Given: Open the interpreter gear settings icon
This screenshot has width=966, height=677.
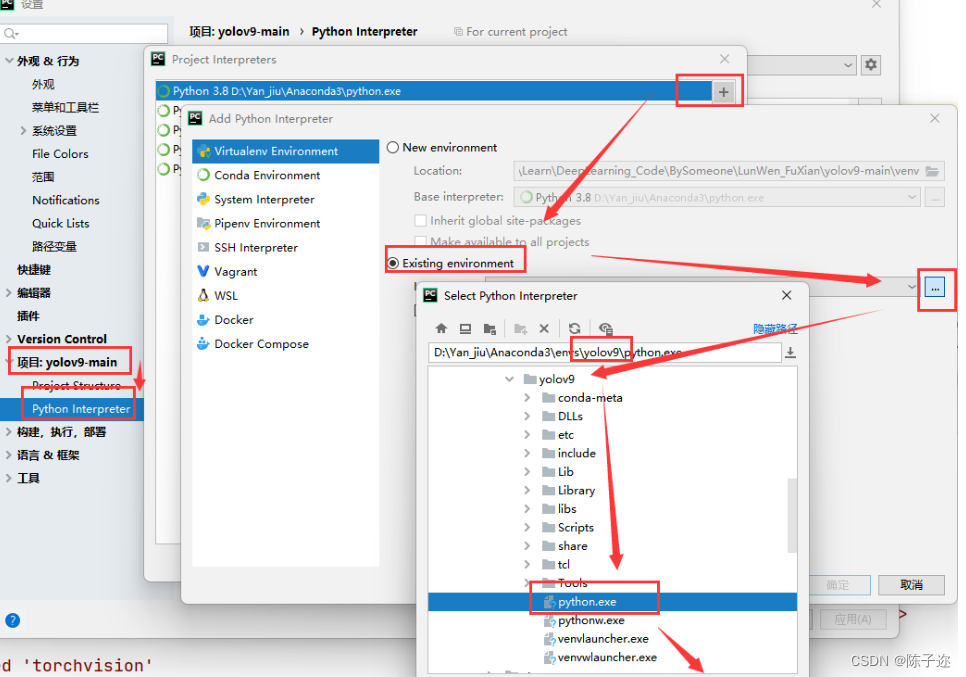Looking at the screenshot, I should [871, 65].
